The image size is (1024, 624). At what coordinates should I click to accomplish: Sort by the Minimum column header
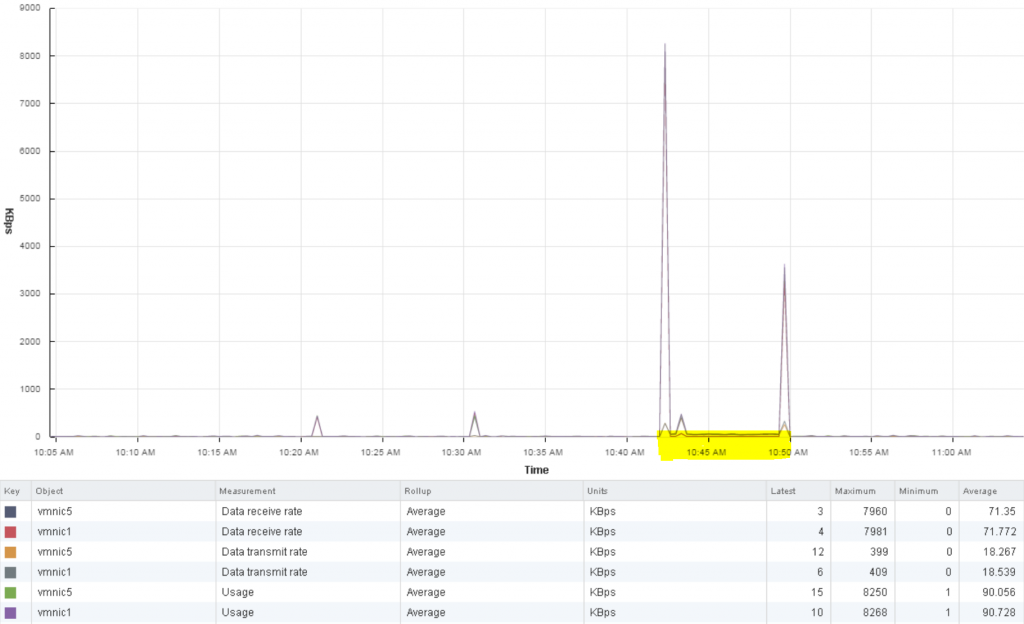tap(918, 491)
